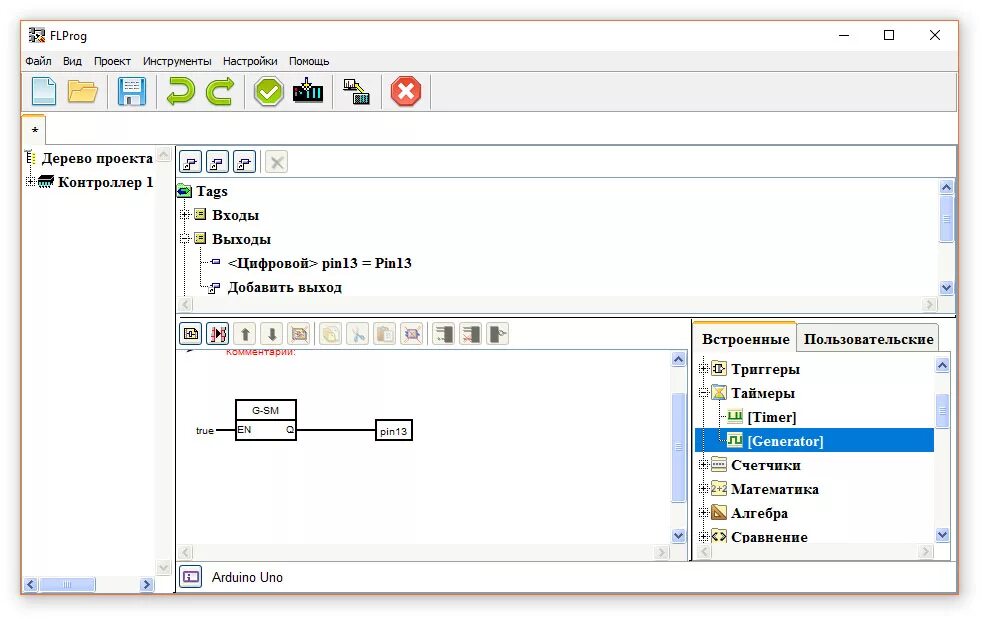Open a project with the folder icon
The image size is (982, 619).
click(82, 91)
